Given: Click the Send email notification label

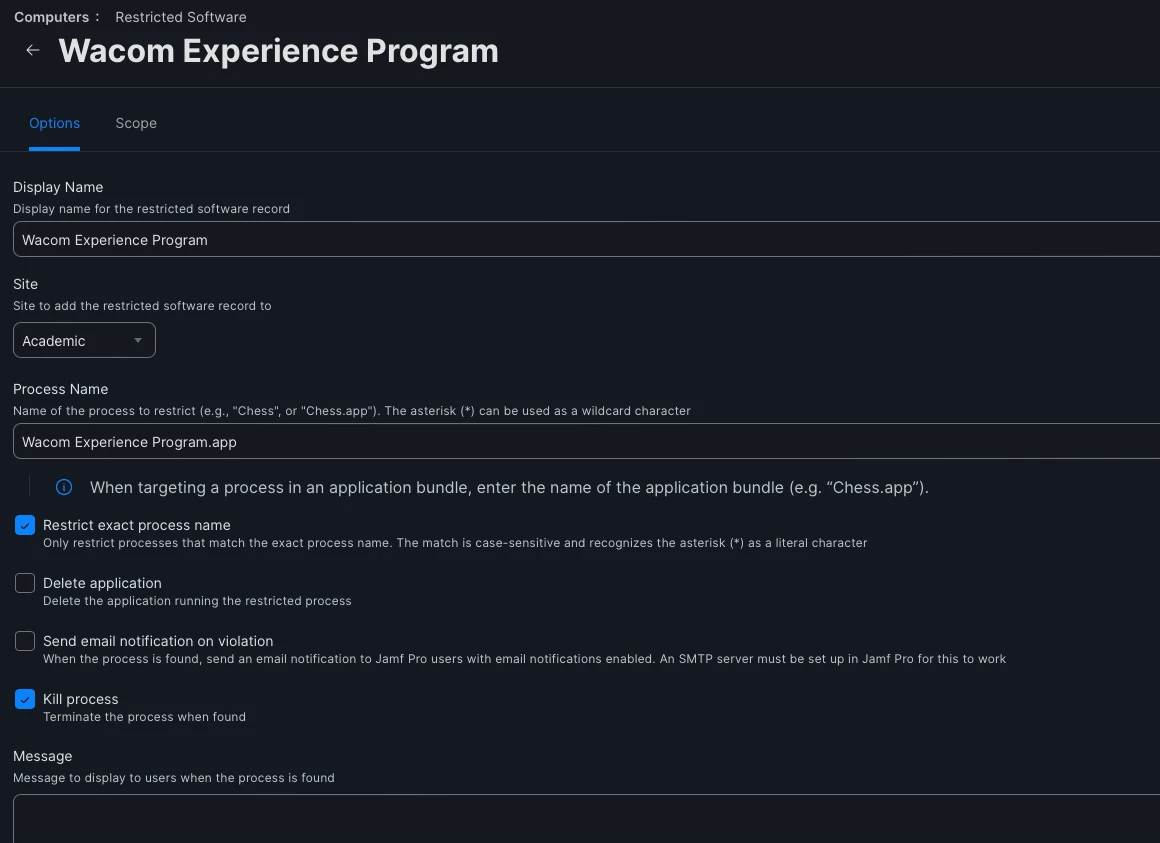Looking at the screenshot, I should pyautogui.click(x=158, y=641).
